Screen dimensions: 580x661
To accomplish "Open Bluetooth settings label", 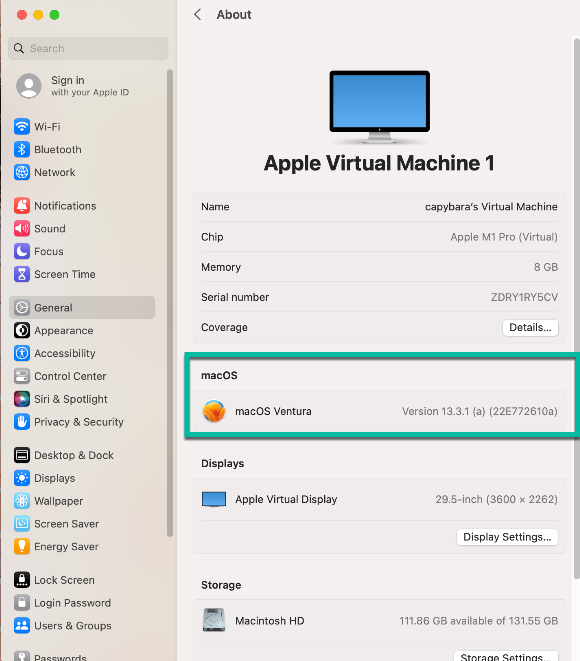I will point(58,149).
